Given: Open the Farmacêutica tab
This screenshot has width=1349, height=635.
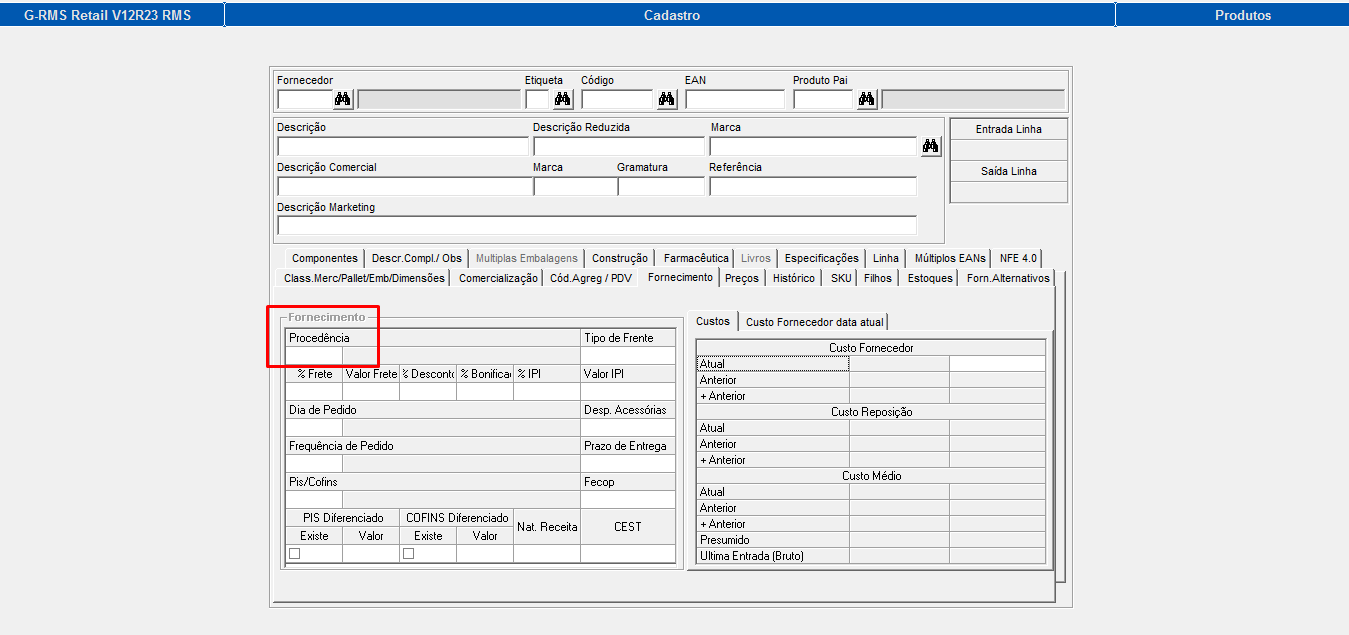Looking at the screenshot, I should pos(696,258).
